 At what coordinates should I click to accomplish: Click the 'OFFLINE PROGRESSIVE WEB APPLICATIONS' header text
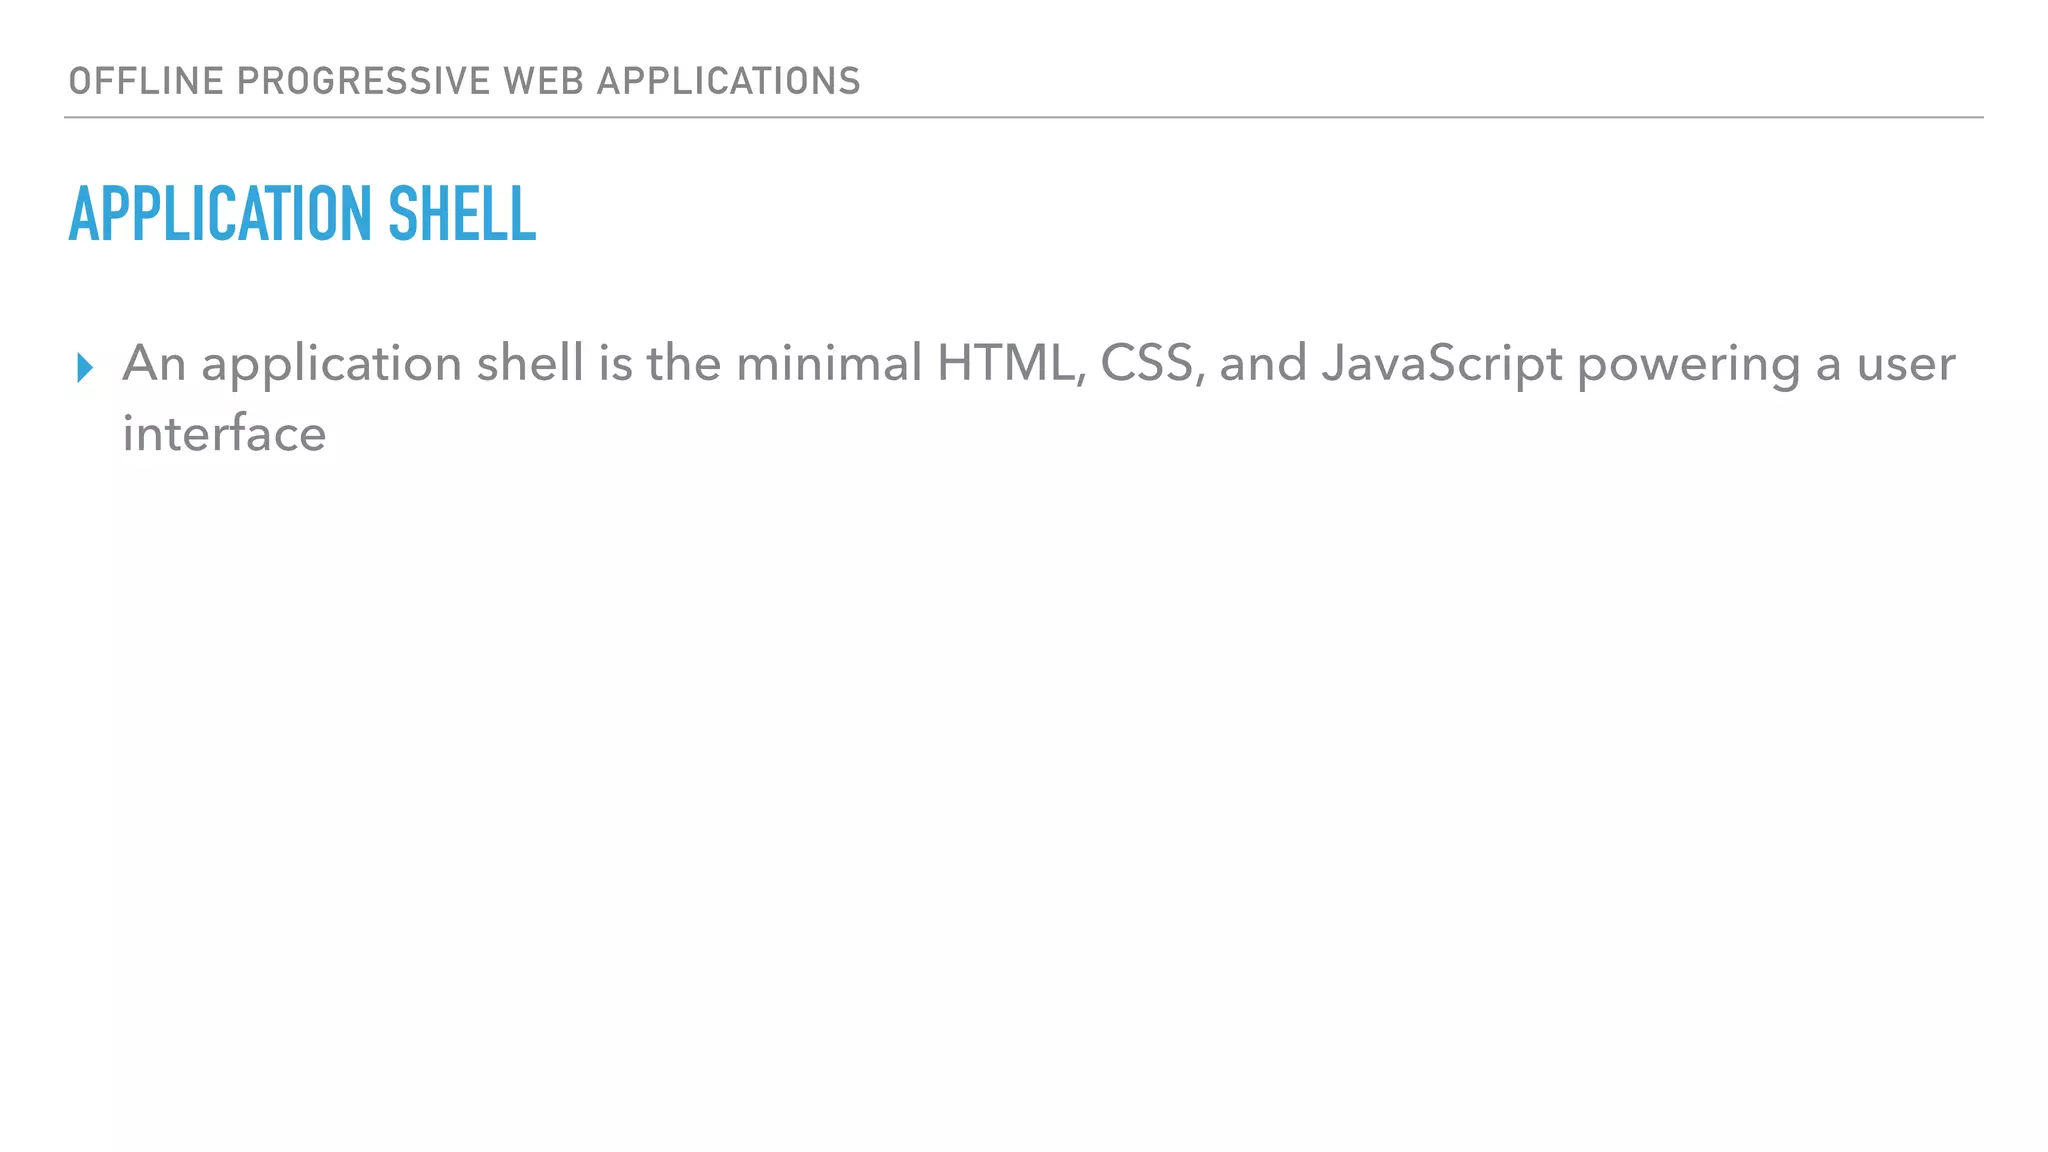click(x=464, y=81)
